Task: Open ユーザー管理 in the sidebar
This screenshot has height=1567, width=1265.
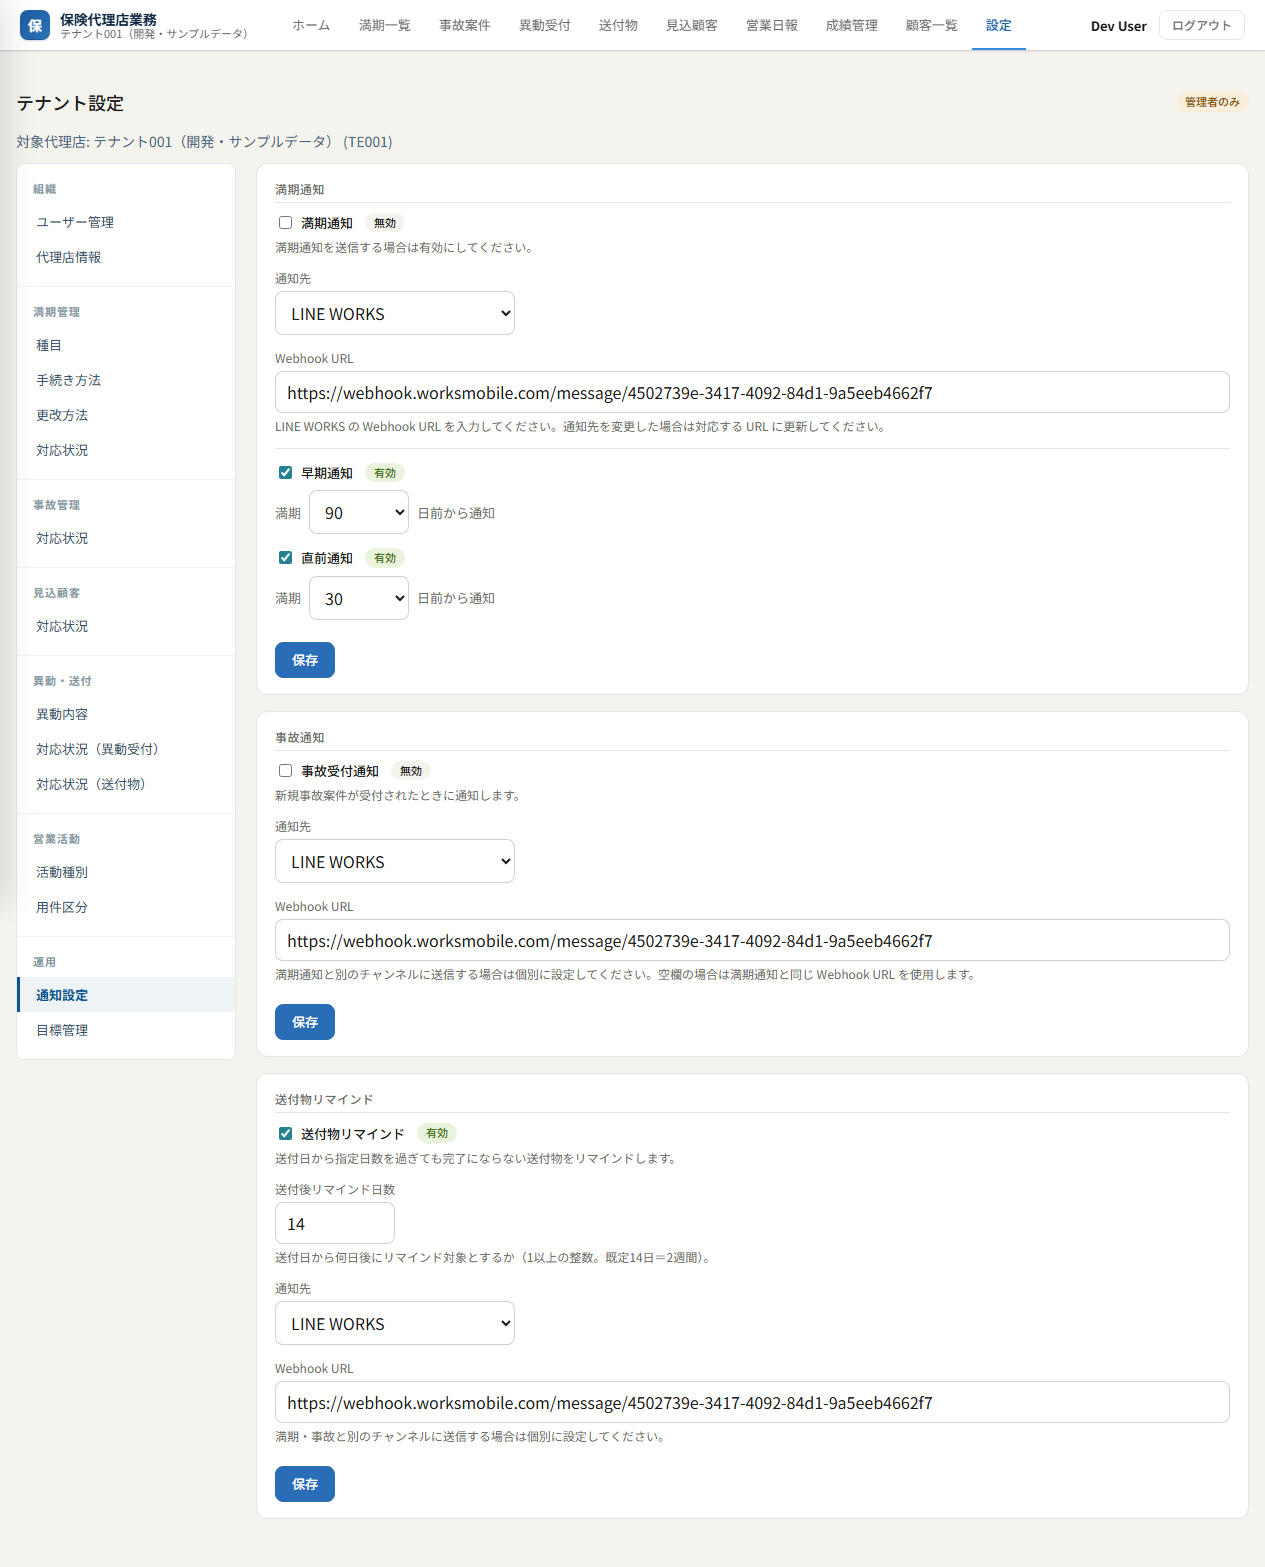Action: (x=126, y=222)
